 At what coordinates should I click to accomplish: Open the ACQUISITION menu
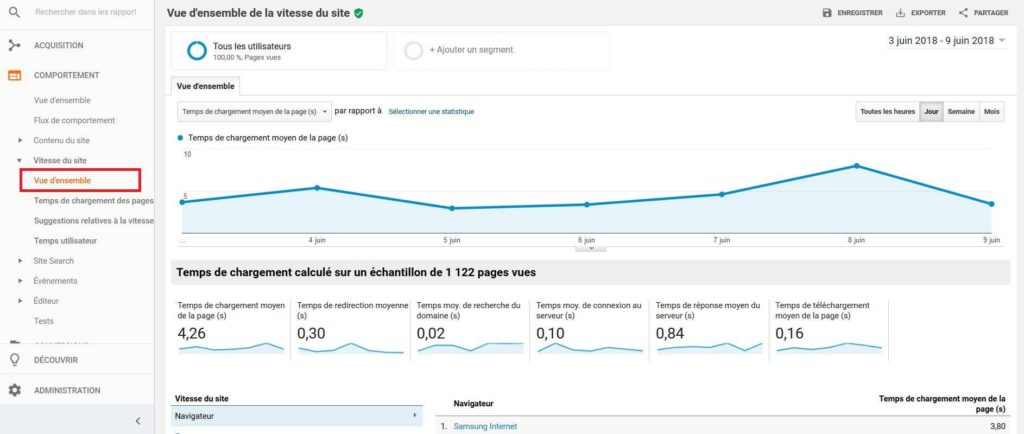tap(59, 46)
